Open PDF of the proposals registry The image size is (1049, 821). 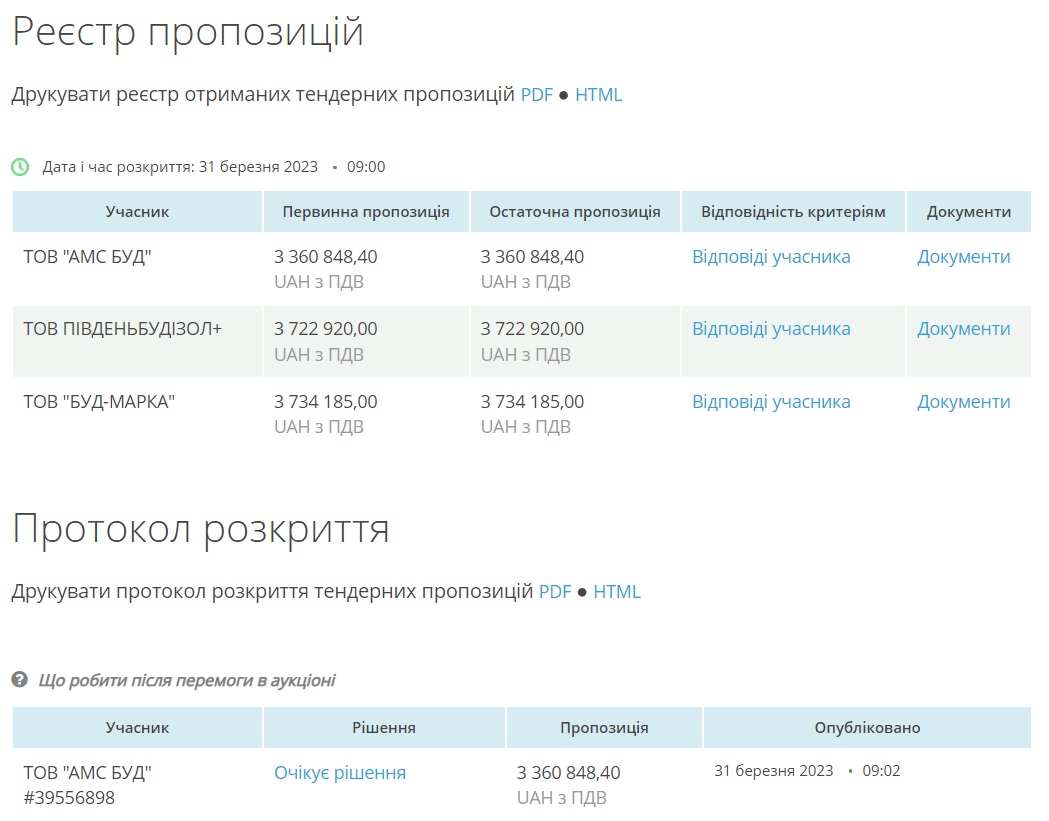[536, 95]
